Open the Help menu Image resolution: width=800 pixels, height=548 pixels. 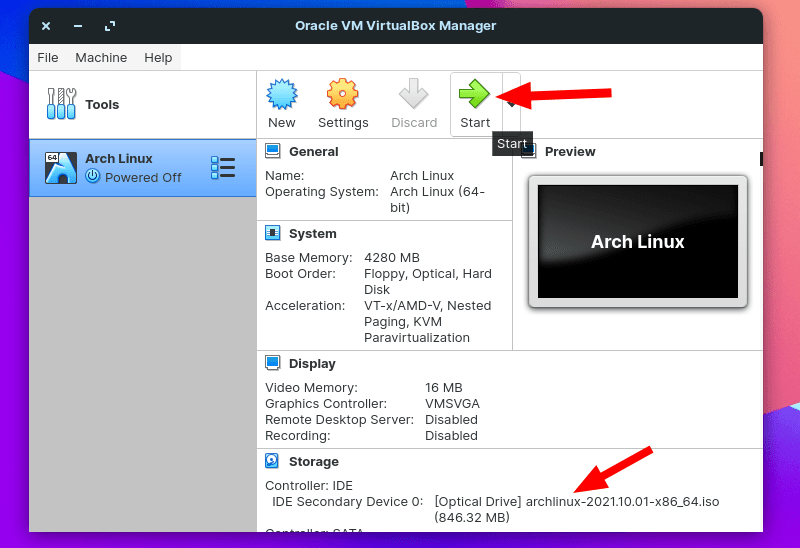pyautogui.click(x=158, y=58)
